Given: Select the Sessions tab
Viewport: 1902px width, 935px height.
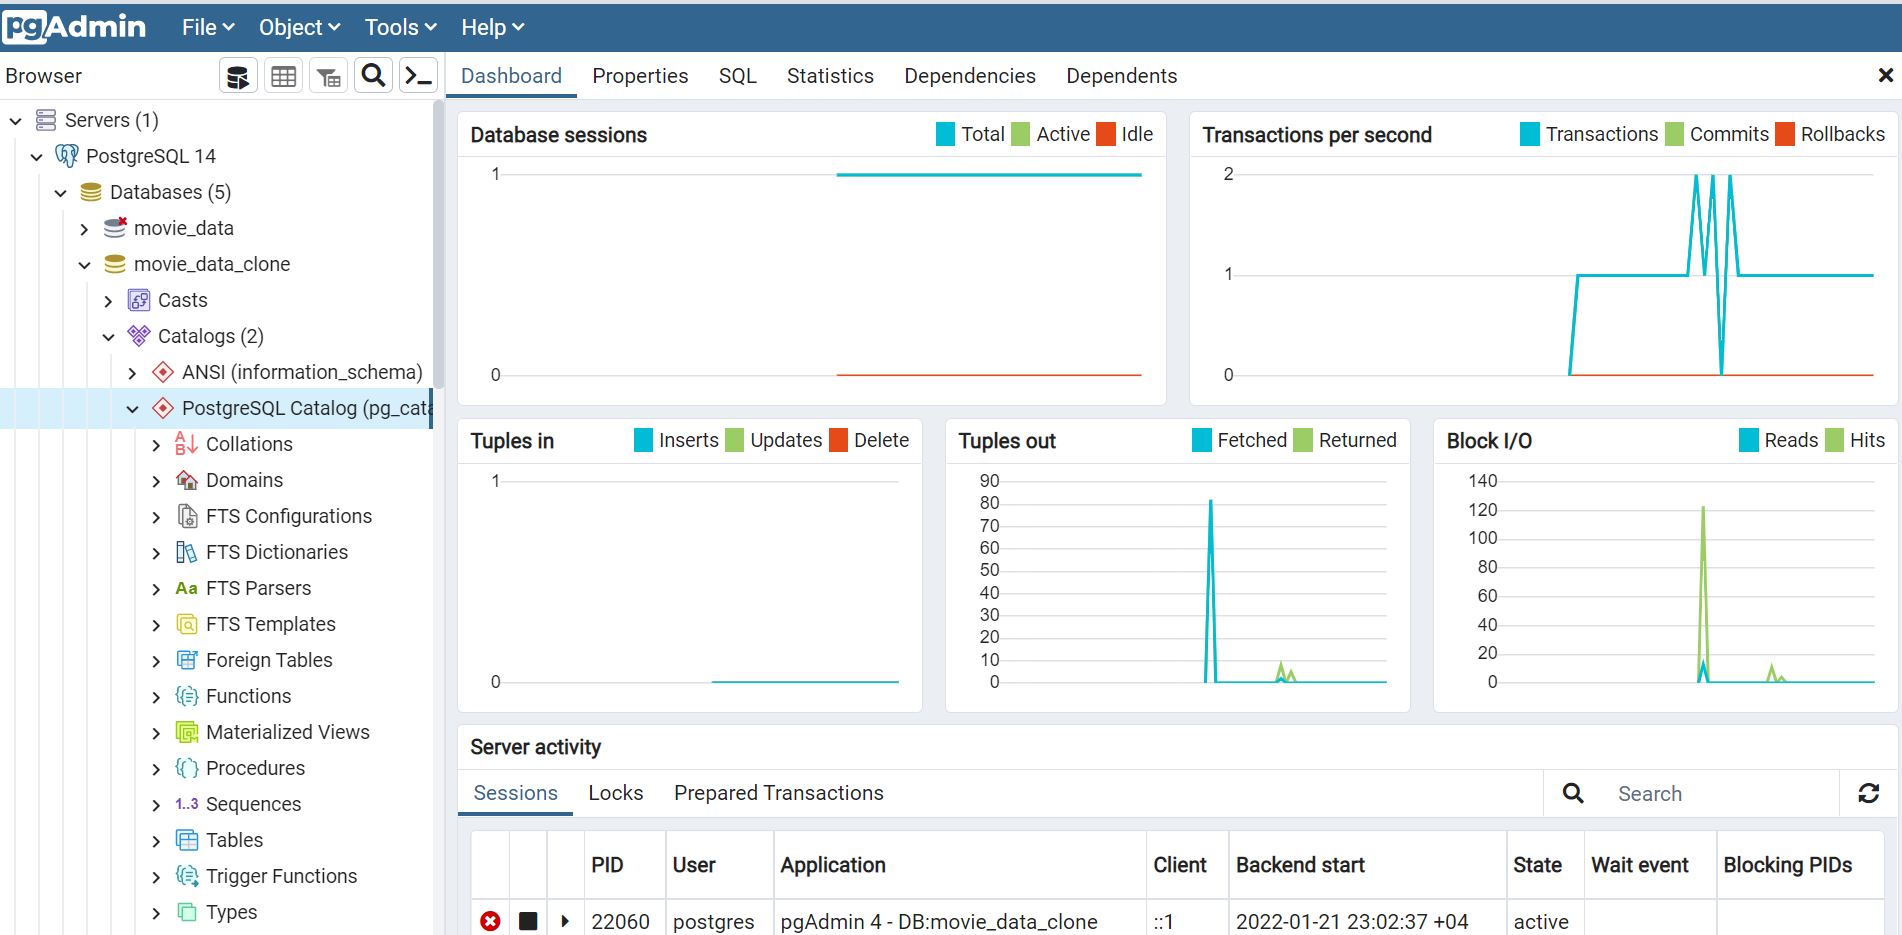Looking at the screenshot, I should [x=515, y=793].
